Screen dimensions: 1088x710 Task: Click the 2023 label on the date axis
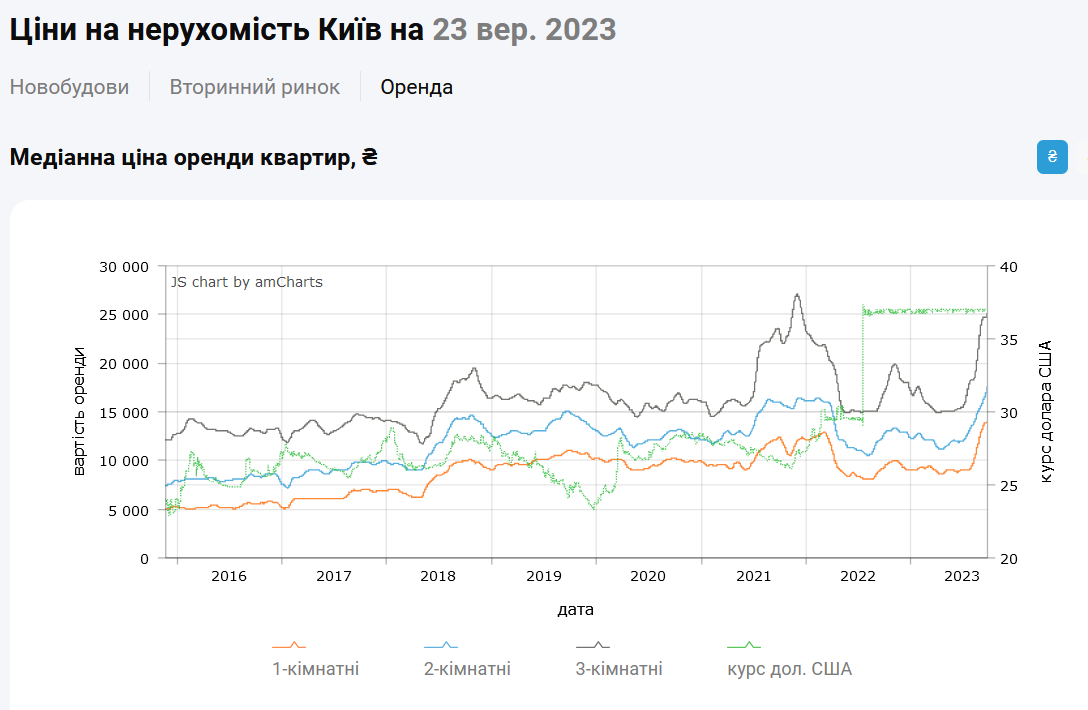coord(963,576)
